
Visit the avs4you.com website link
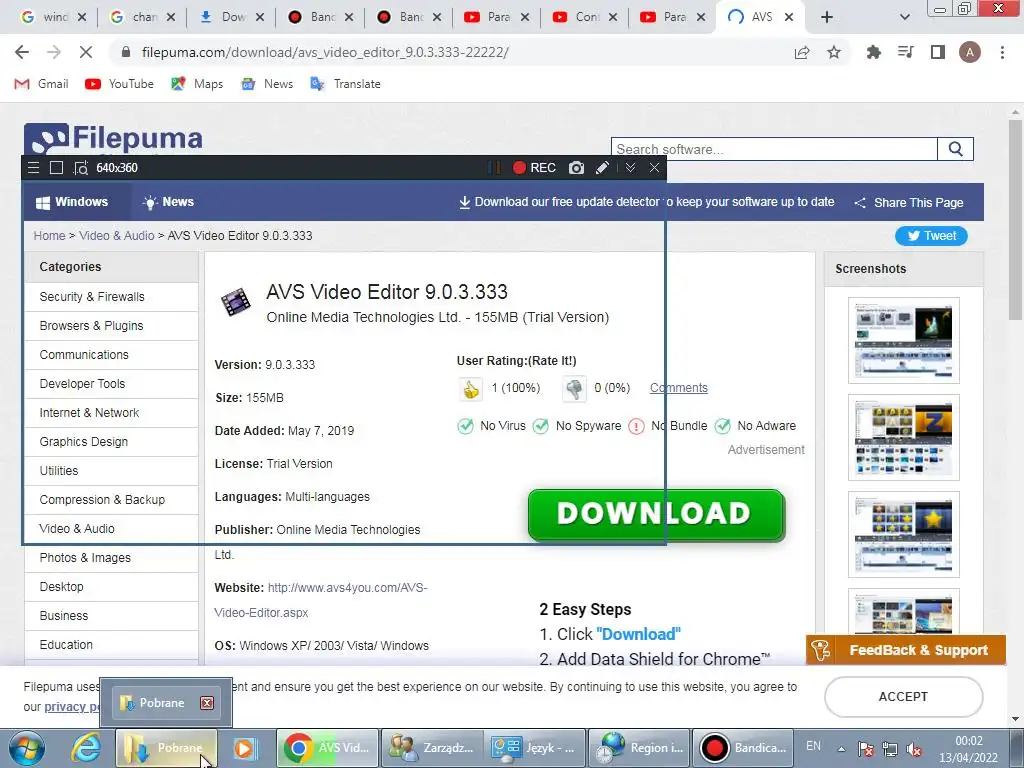321,600
